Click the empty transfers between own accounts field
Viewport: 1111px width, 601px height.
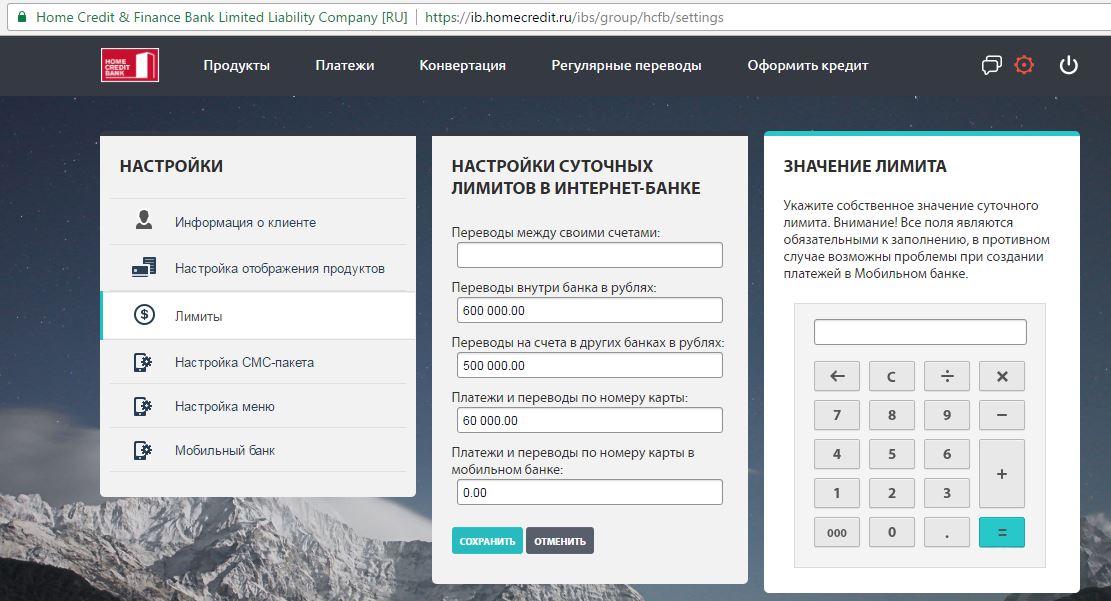pyautogui.click(x=589, y=256)
